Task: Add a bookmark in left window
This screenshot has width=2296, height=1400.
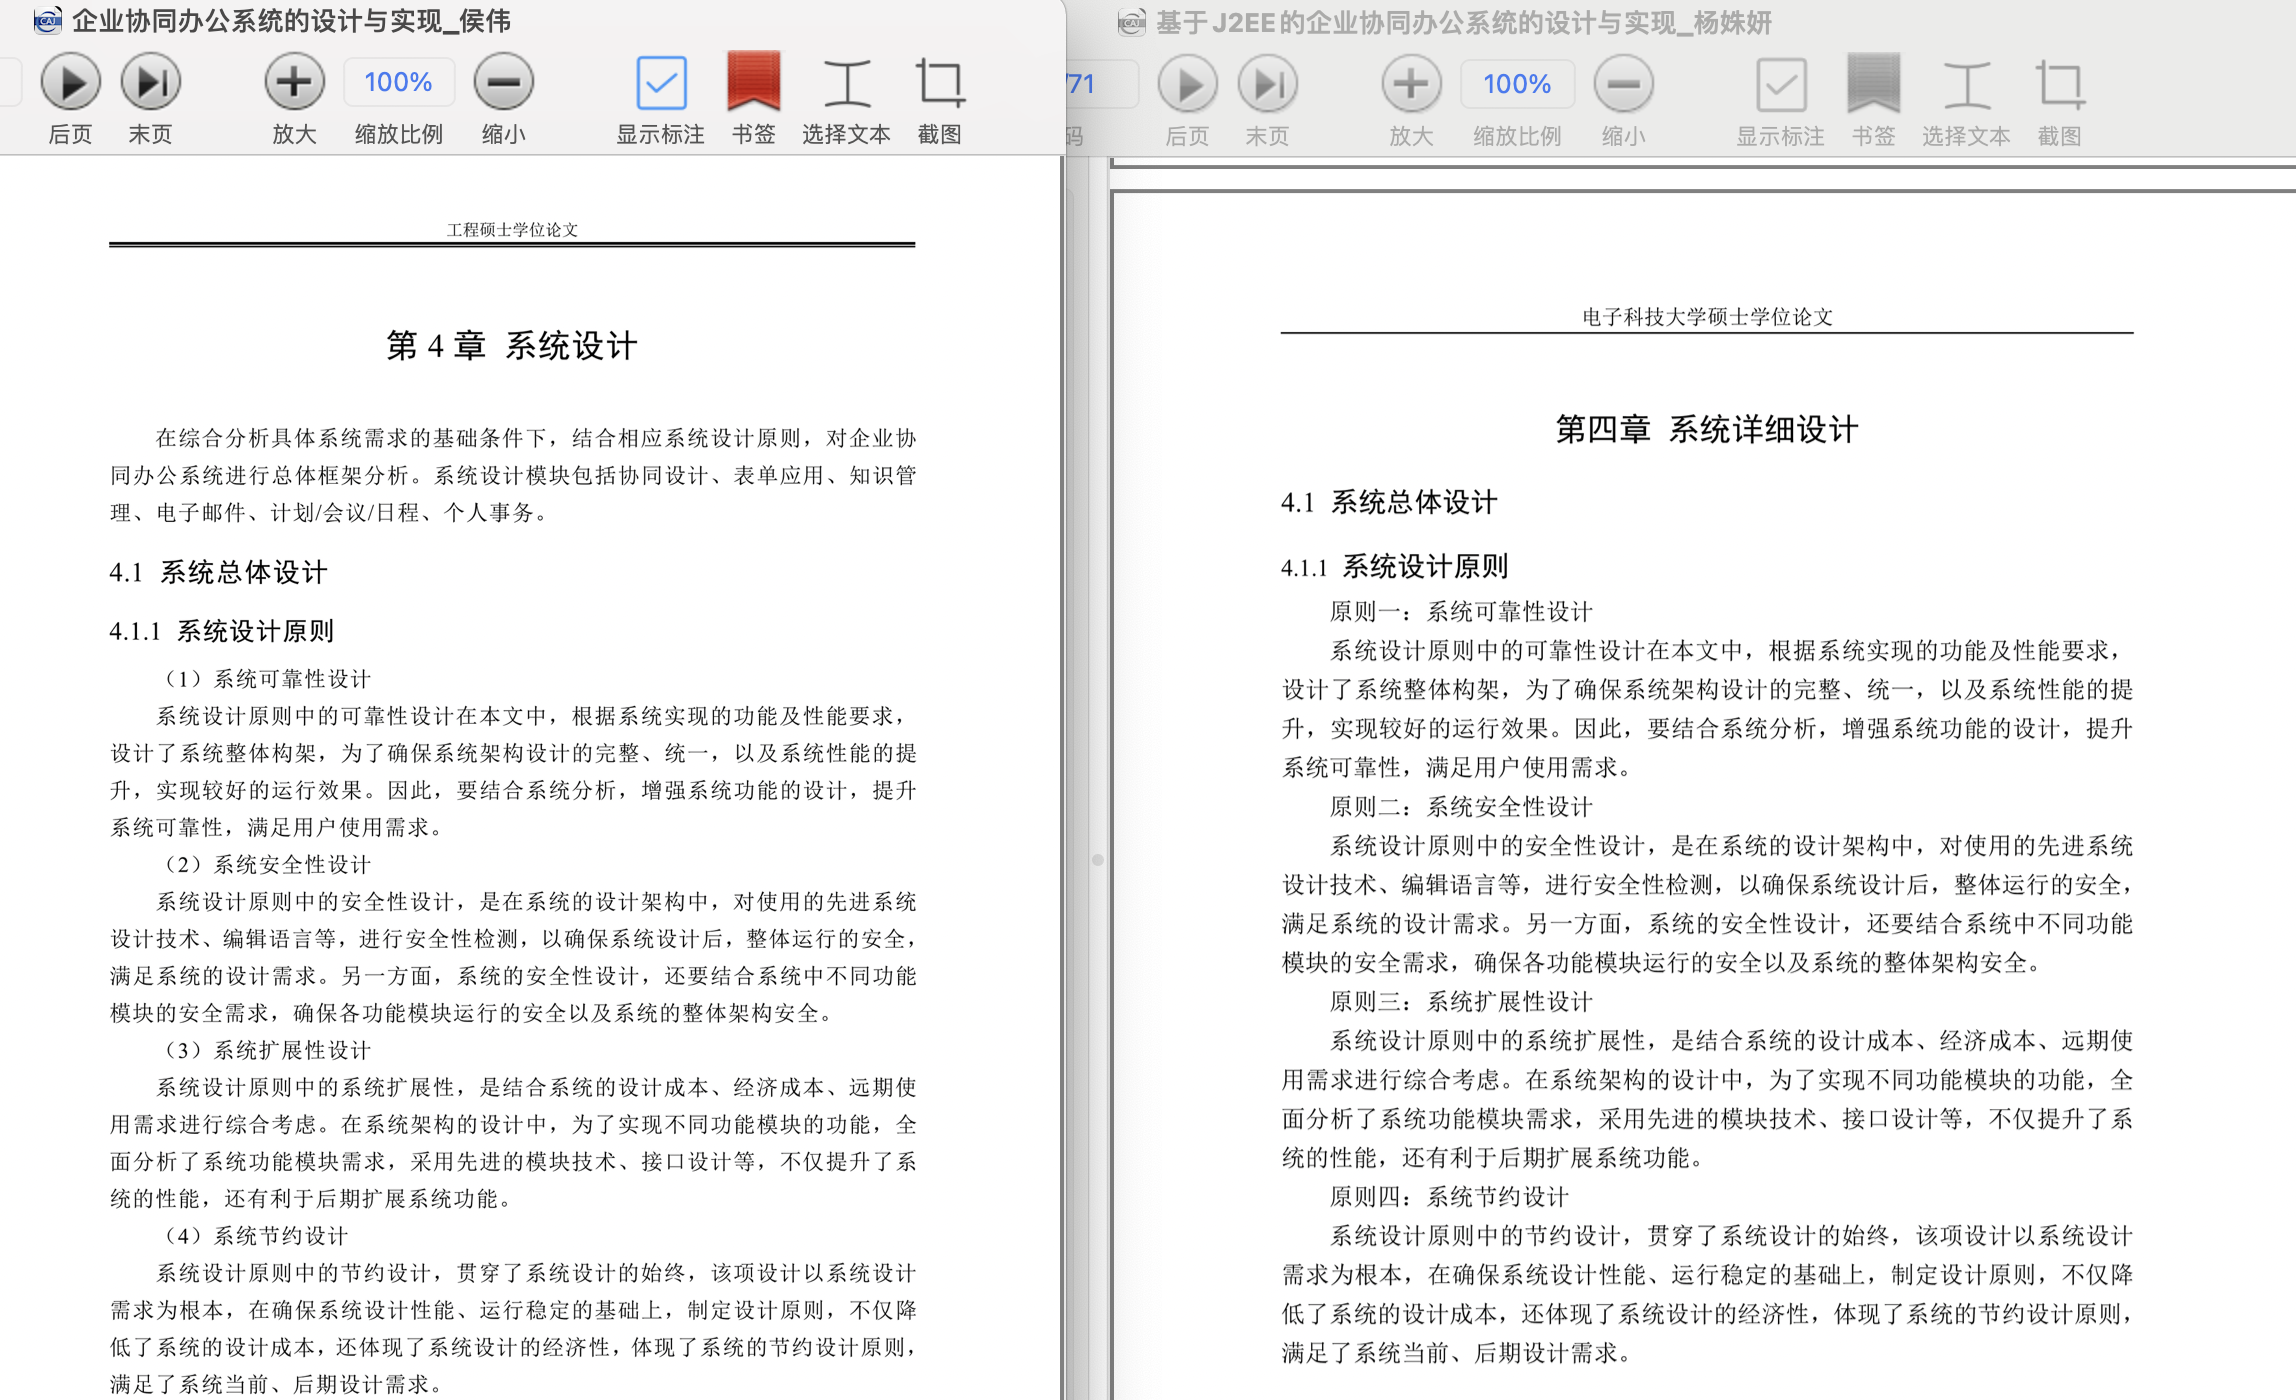Action: [x=753, y=82]
